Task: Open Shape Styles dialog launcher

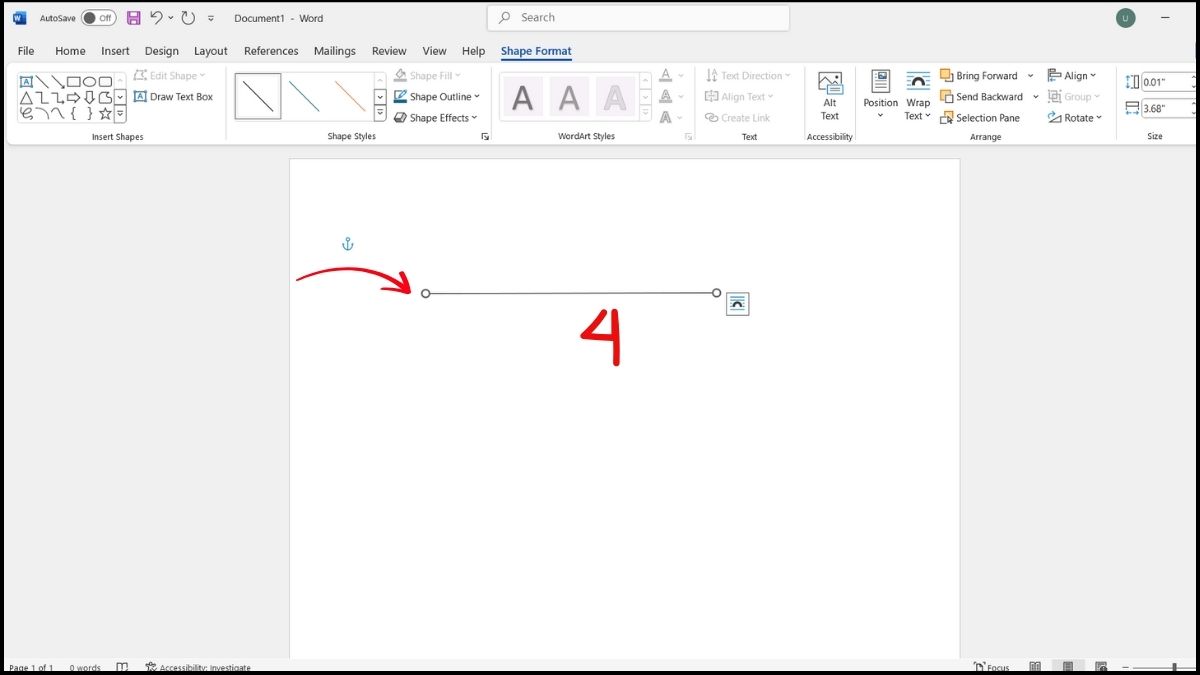Action: click(485, 136)
